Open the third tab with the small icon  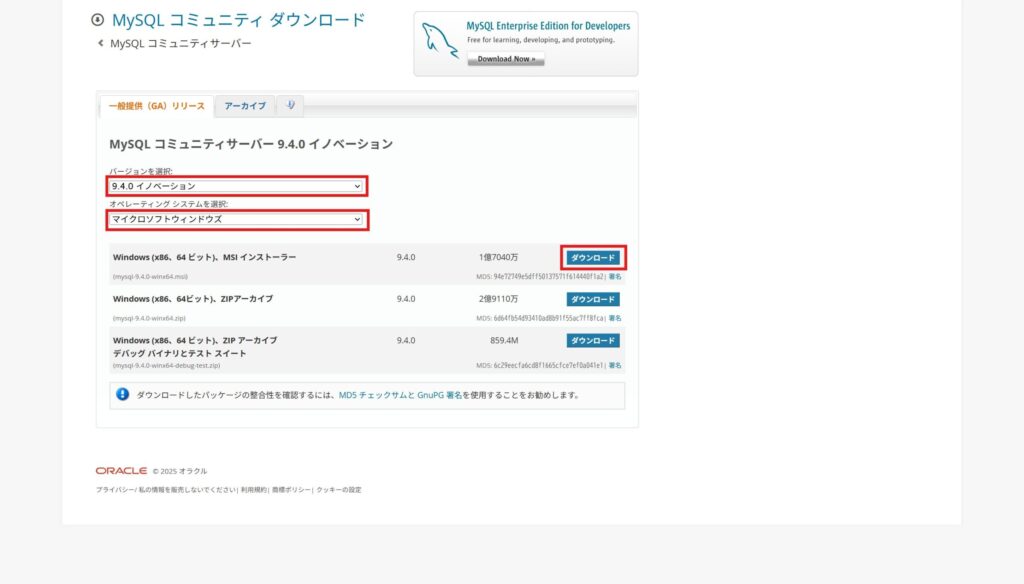290,105
